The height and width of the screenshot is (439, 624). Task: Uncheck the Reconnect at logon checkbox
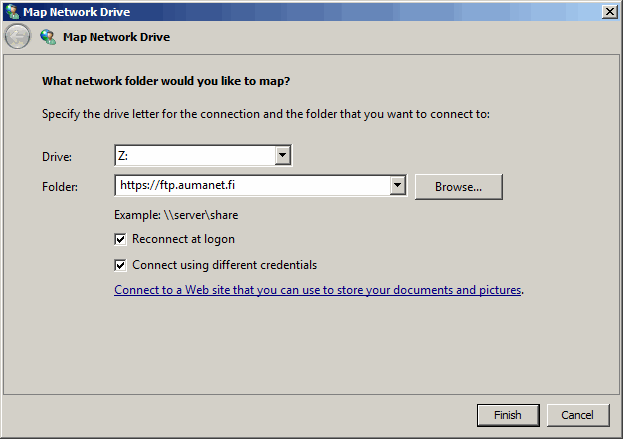click(x=120, y=239)
